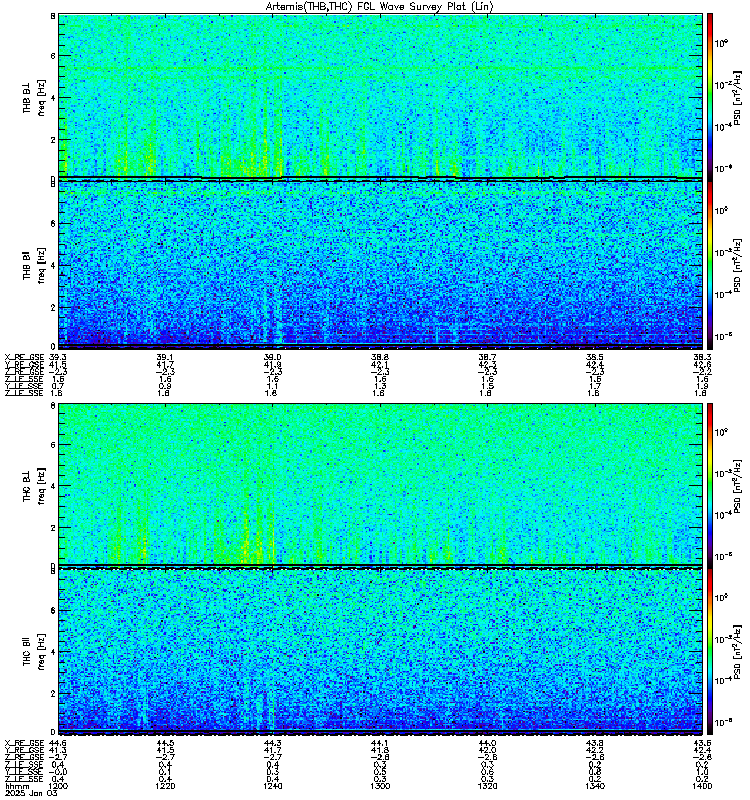This screenshot has height=800, width=750.
Task: Click the THC X_RE_GSE value '43.6'
Action: 703,743
